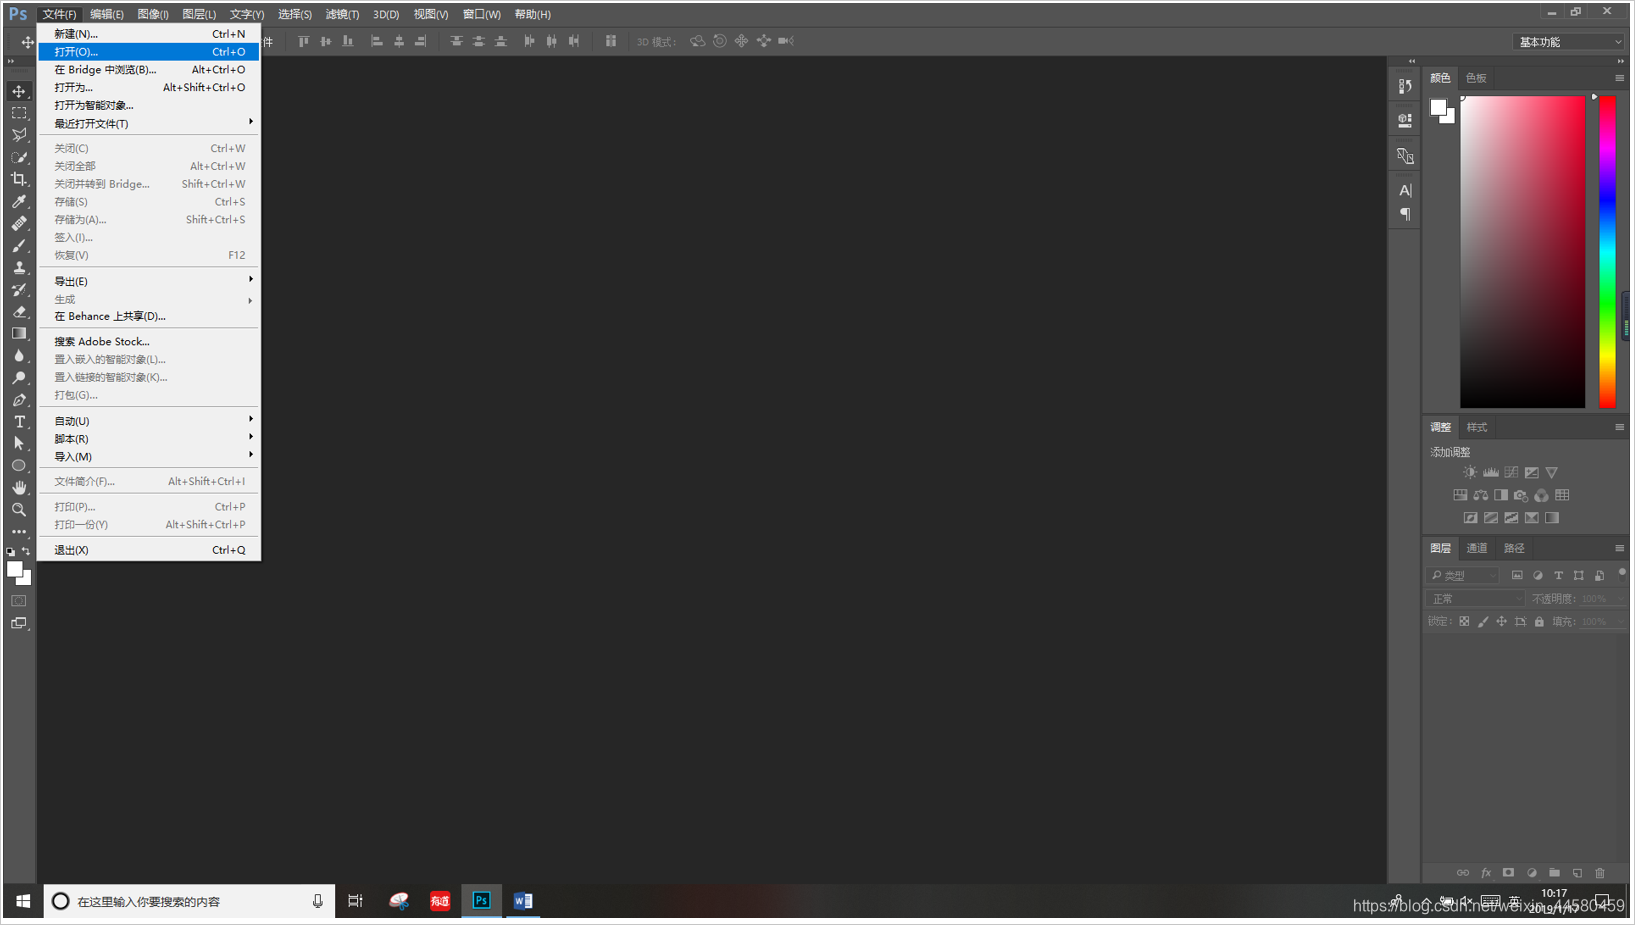
Task: Open Color panel options menu
Action: [1619, 78]
